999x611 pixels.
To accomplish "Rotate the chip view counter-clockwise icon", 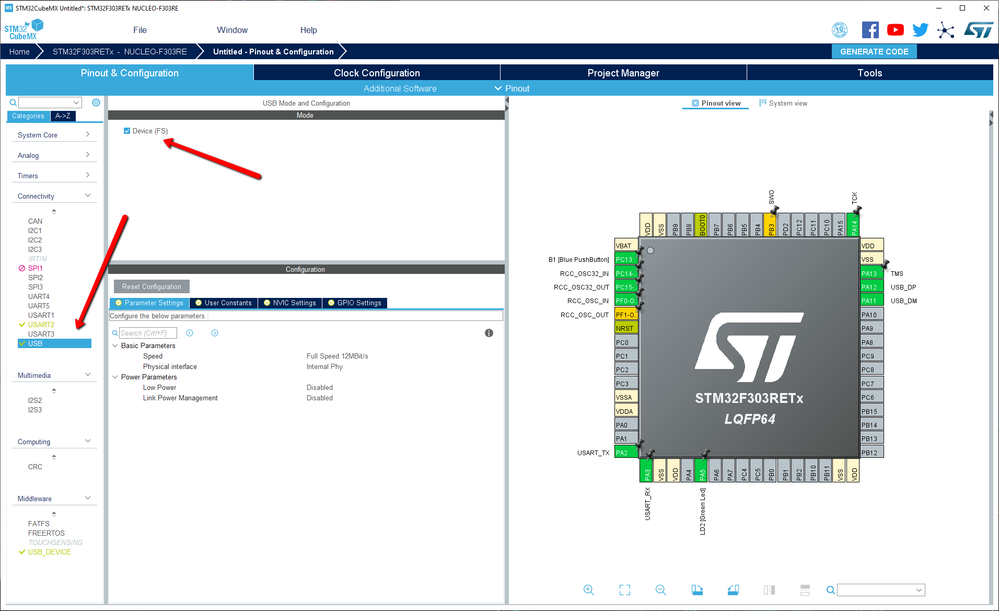I will point(733,590).
